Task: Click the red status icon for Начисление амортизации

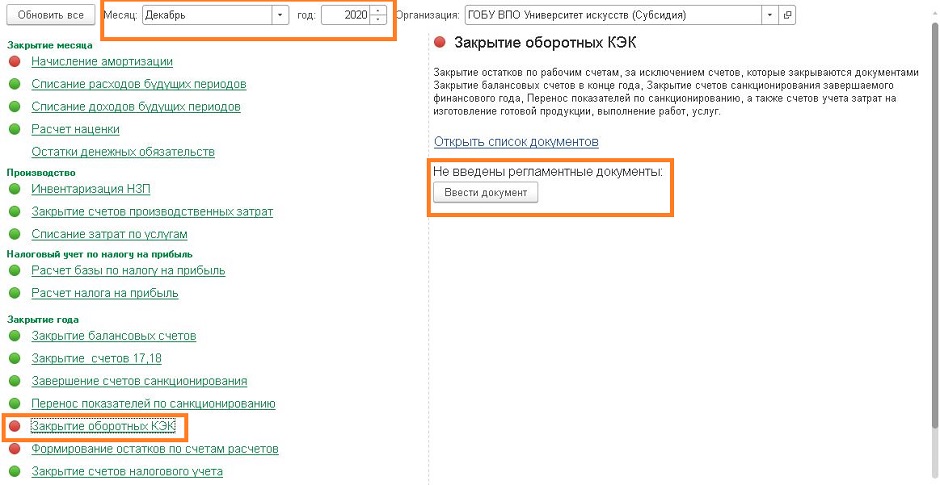Action: [x=14, y=62]
